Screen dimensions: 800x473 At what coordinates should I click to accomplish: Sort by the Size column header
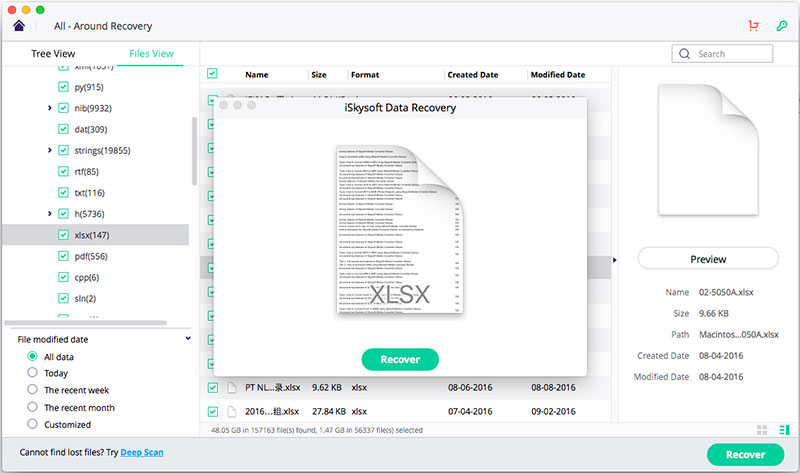pos(319,74)
